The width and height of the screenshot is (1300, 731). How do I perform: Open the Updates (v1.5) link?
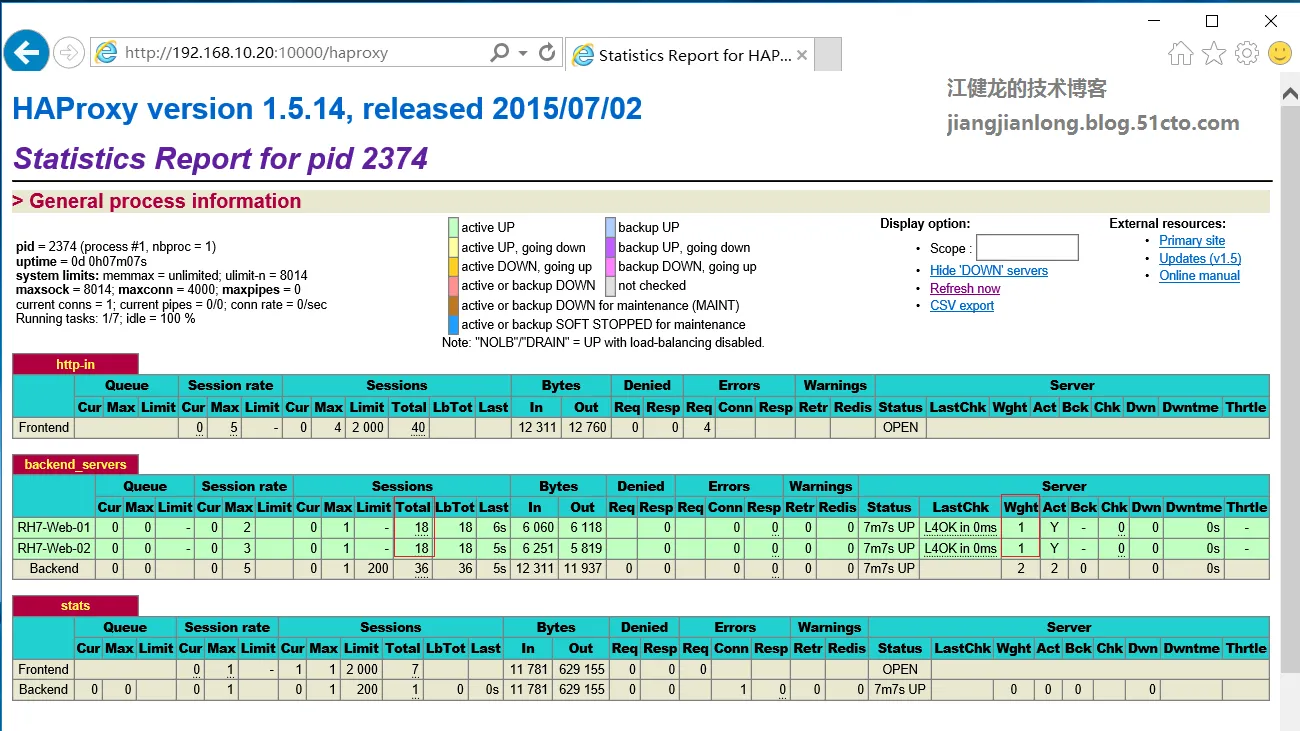coord(1200,258)
